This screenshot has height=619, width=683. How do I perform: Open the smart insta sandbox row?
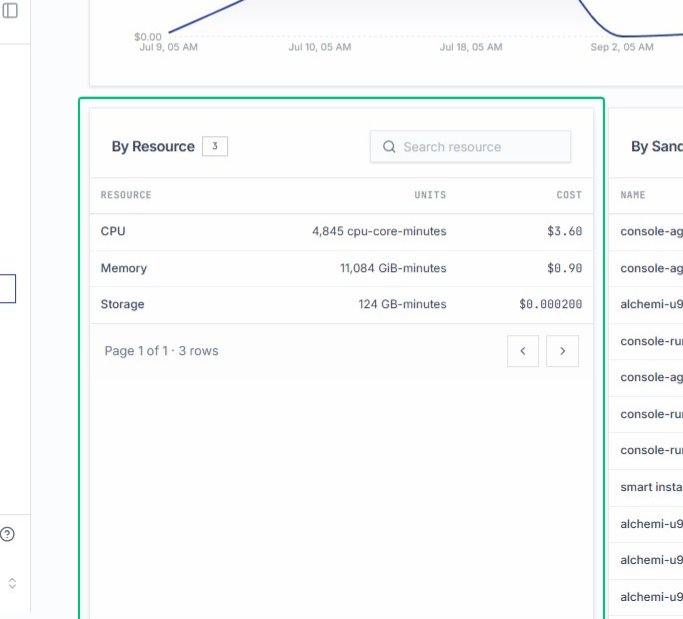[x=646, y=487]
